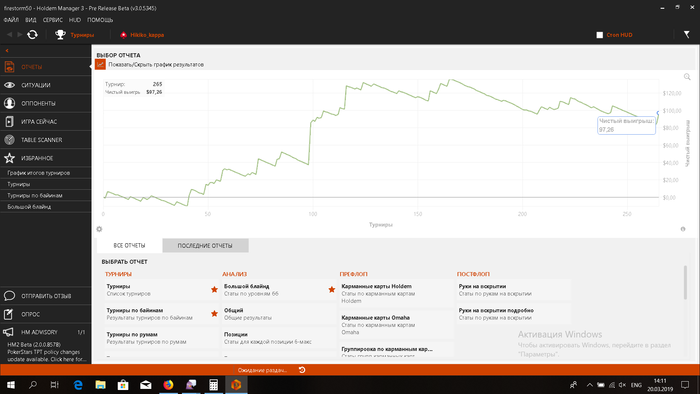Open the filter funnel icon
The image size is (700, 394).
click(687, 34)
